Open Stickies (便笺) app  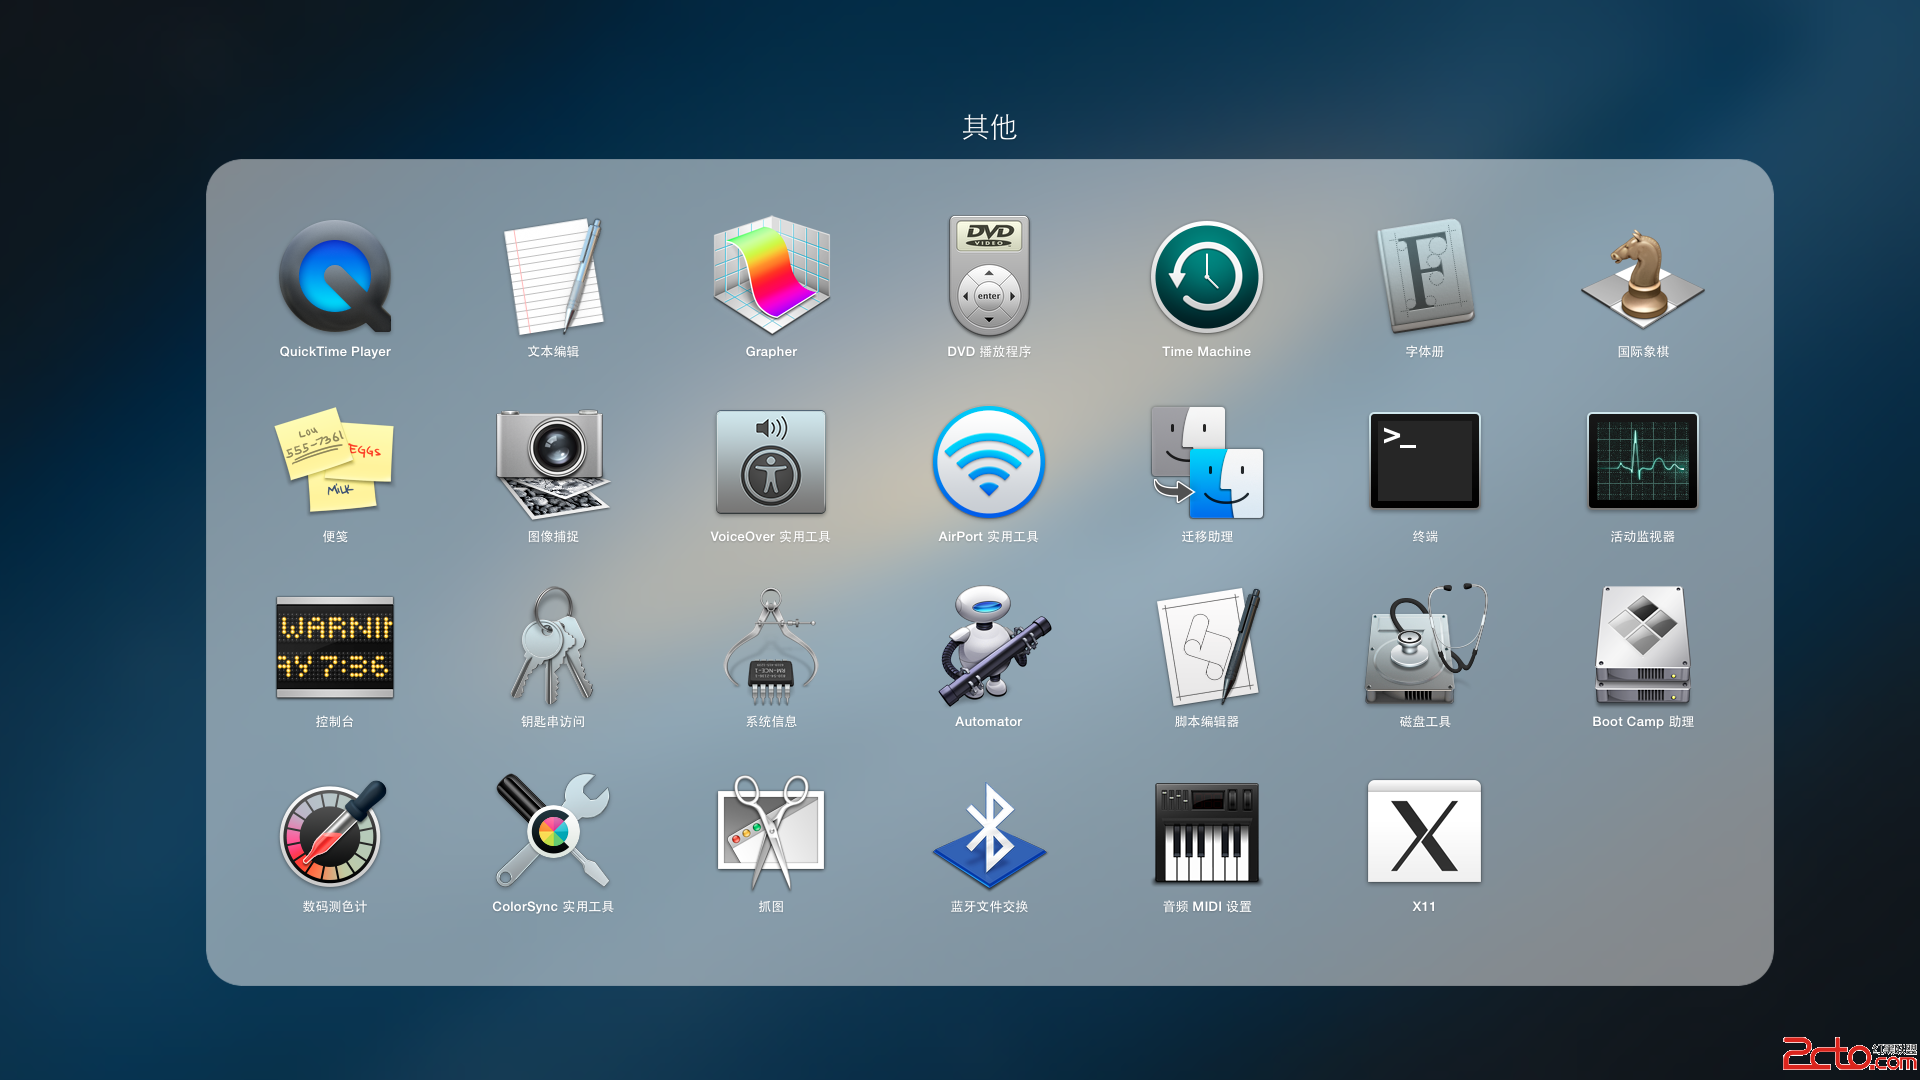coord(335,461)
